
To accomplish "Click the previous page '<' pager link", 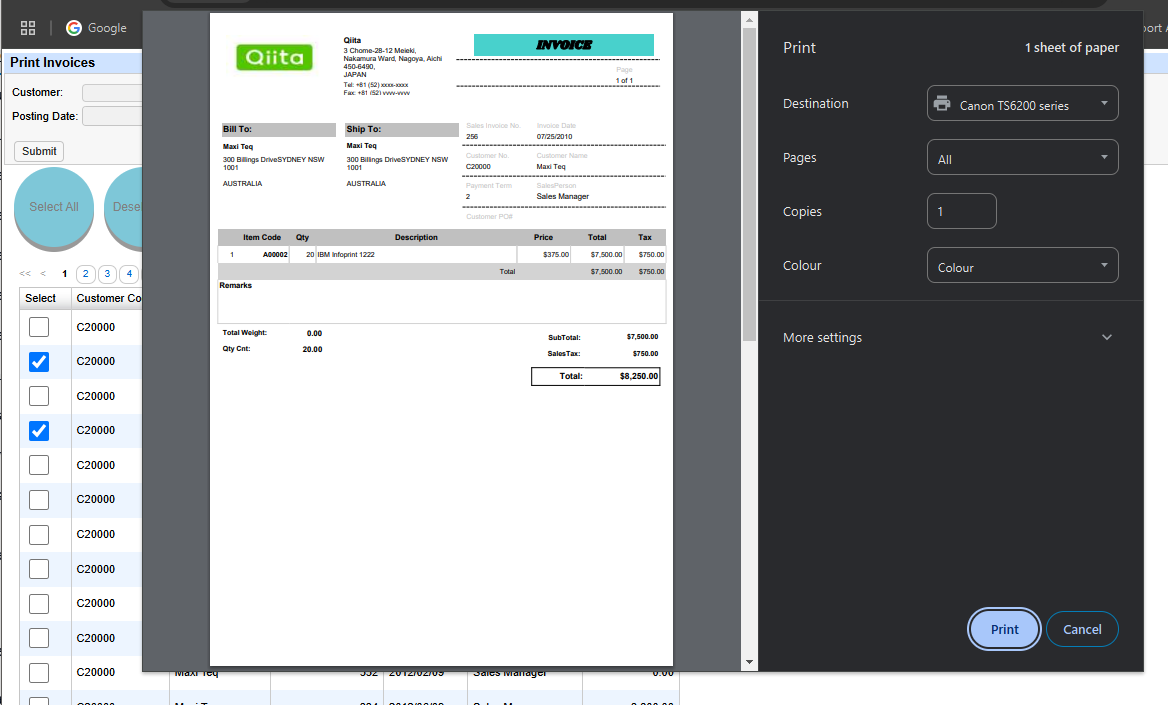I will point(43,274).
